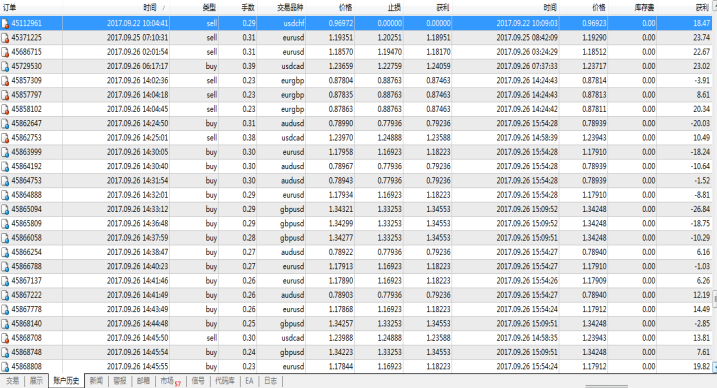Select the buy order icon for 45729530
The image size is (717, 388).
(x=5, y=66)
